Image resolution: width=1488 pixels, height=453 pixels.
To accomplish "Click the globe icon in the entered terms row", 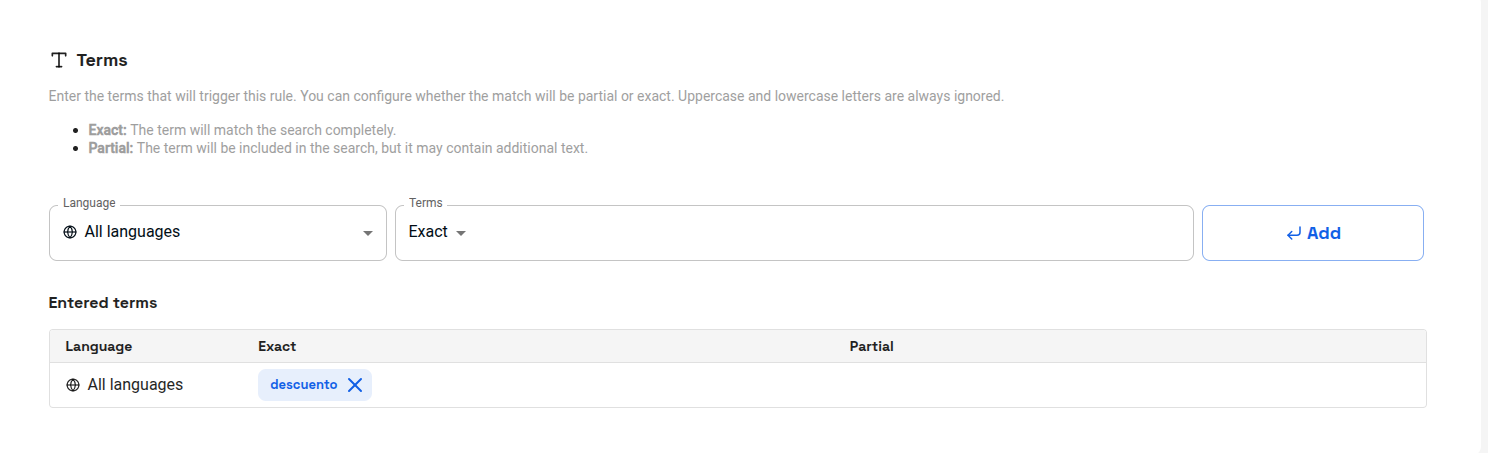I will click(x=73, y=385).
